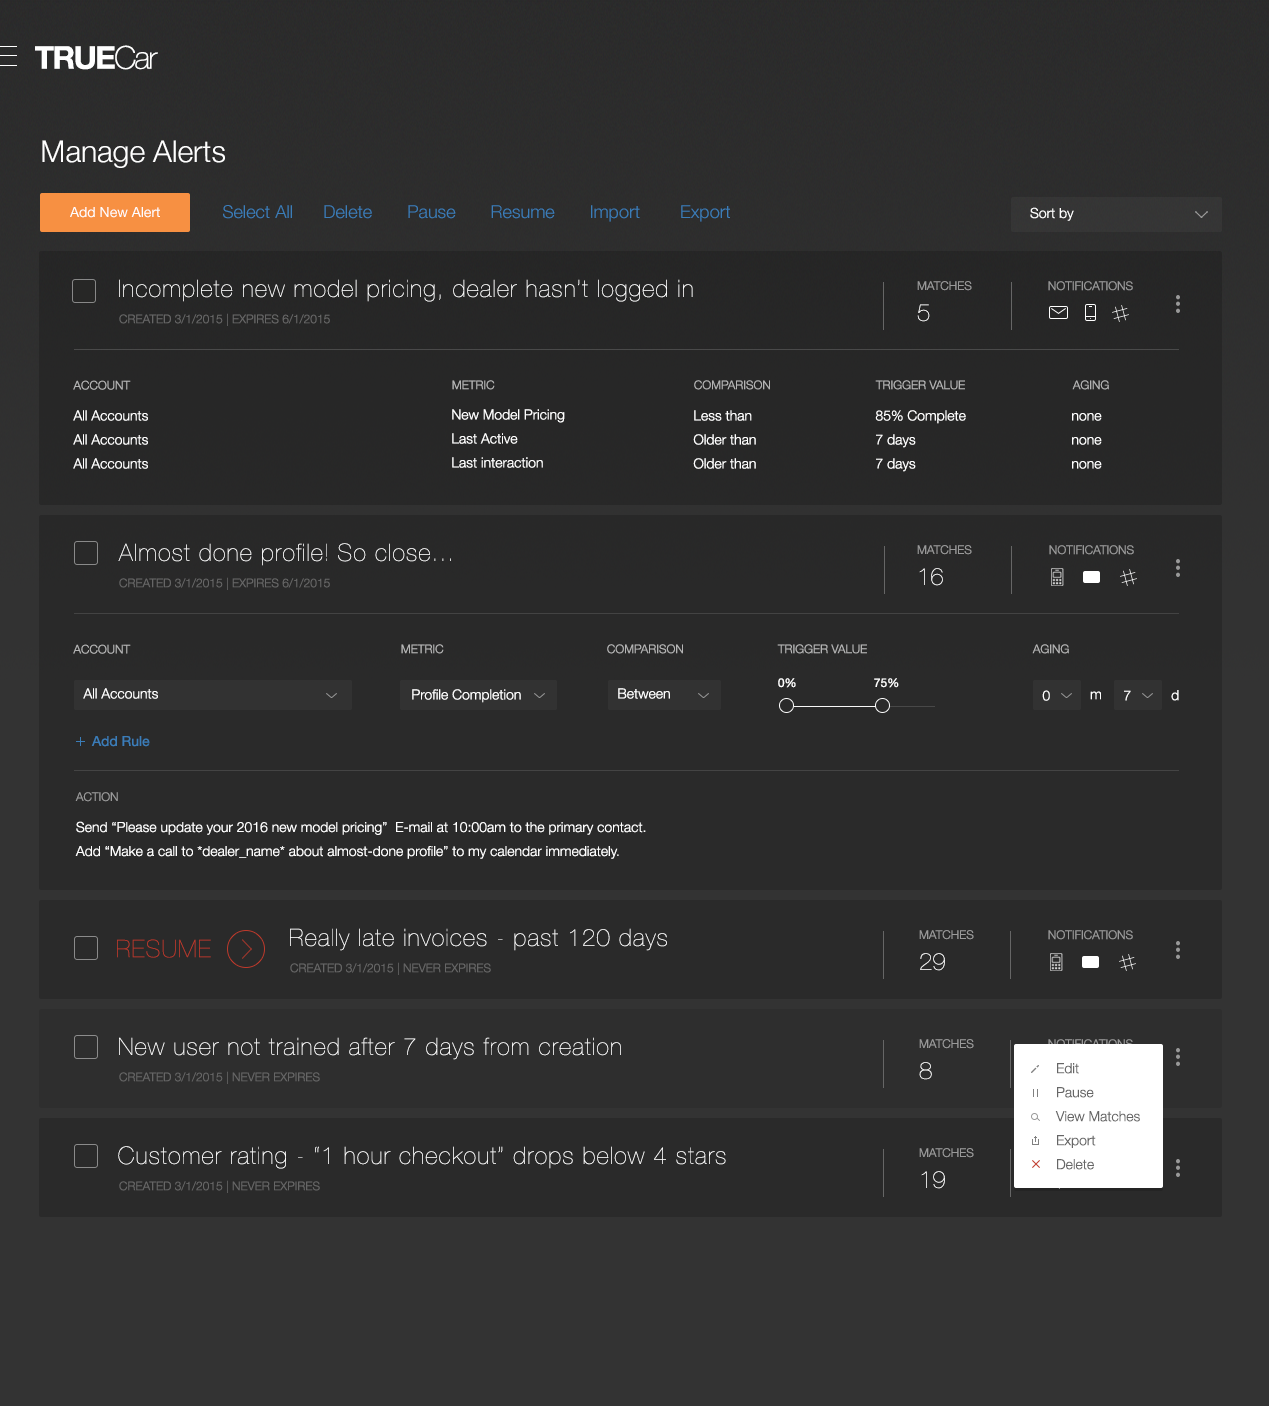This screenshot has height=1406, width=1269.
Task: Click the Add Rule option
Action: tap(112, 741)
